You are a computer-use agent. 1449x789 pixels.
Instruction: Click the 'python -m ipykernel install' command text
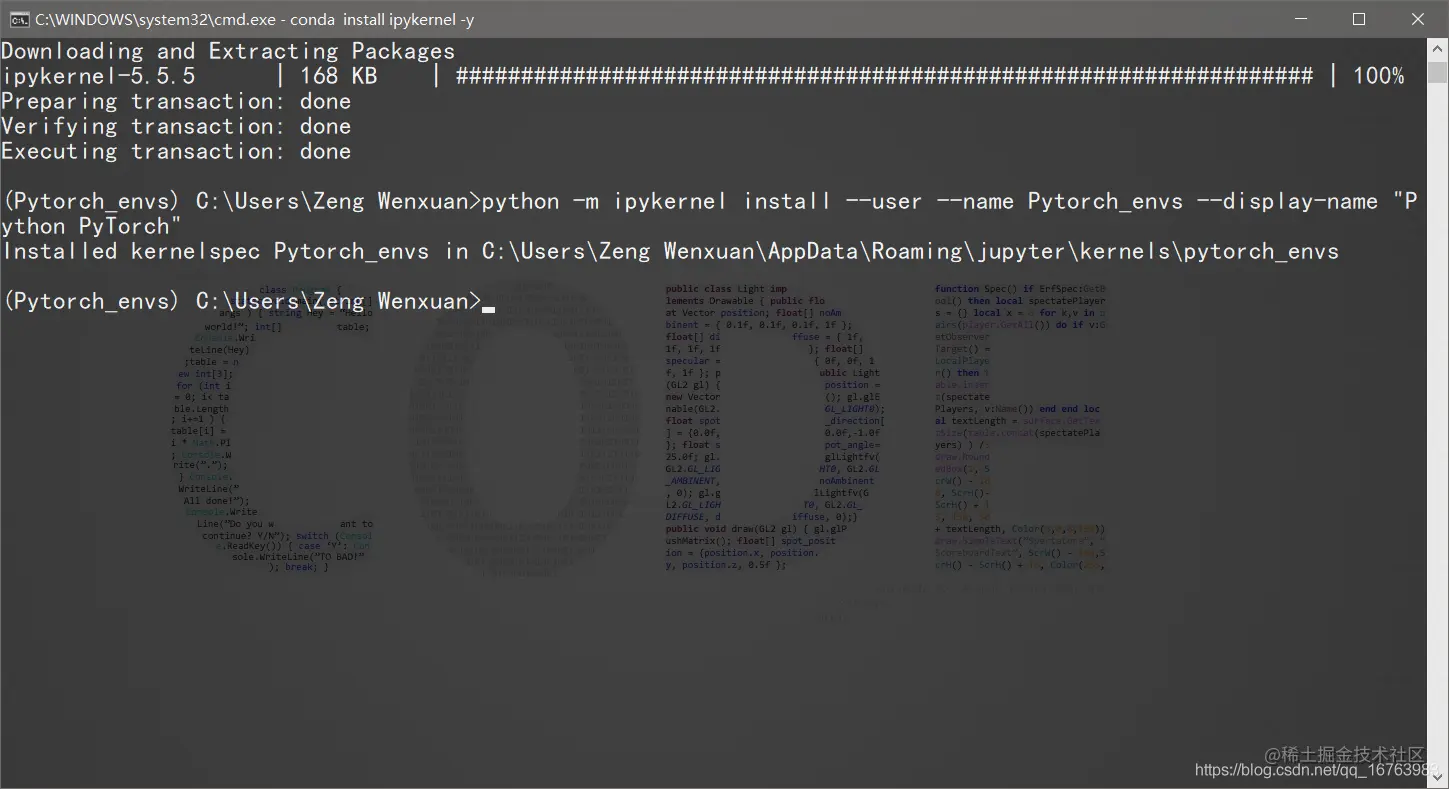point(656,201)
